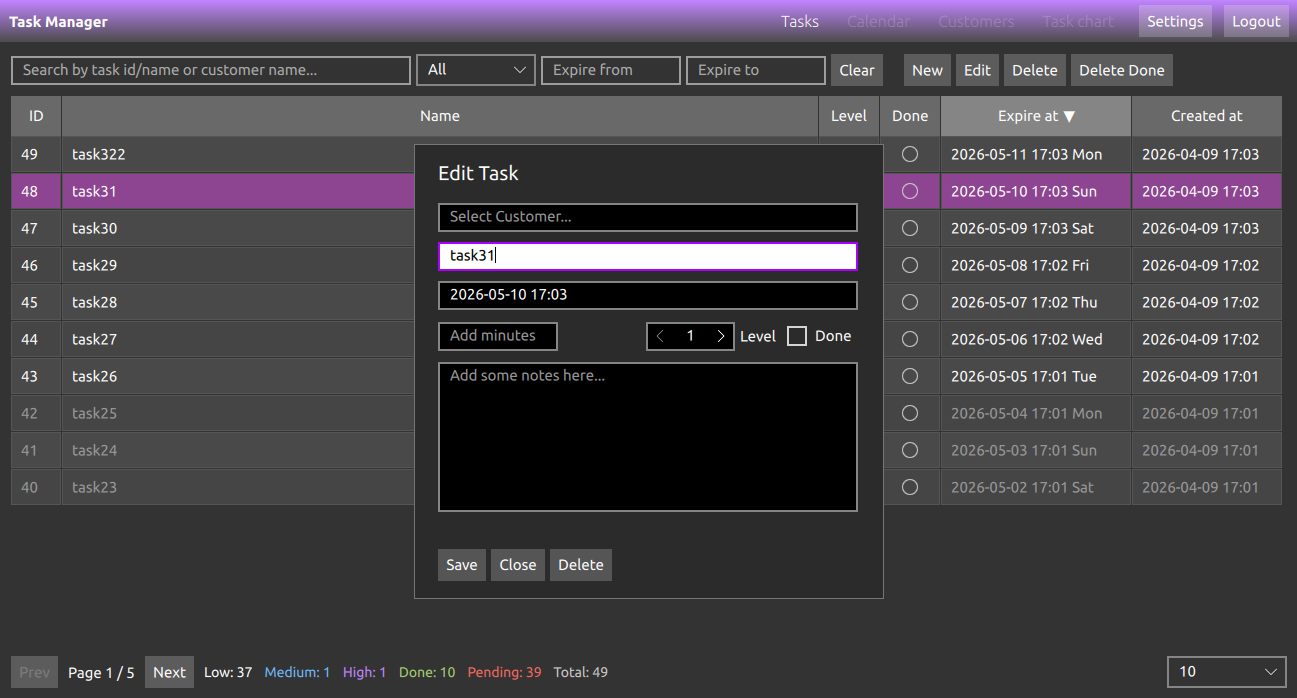Viewport: 1297px width, 698px height.
Task: Open the Calendar tab
Action: 879,21
